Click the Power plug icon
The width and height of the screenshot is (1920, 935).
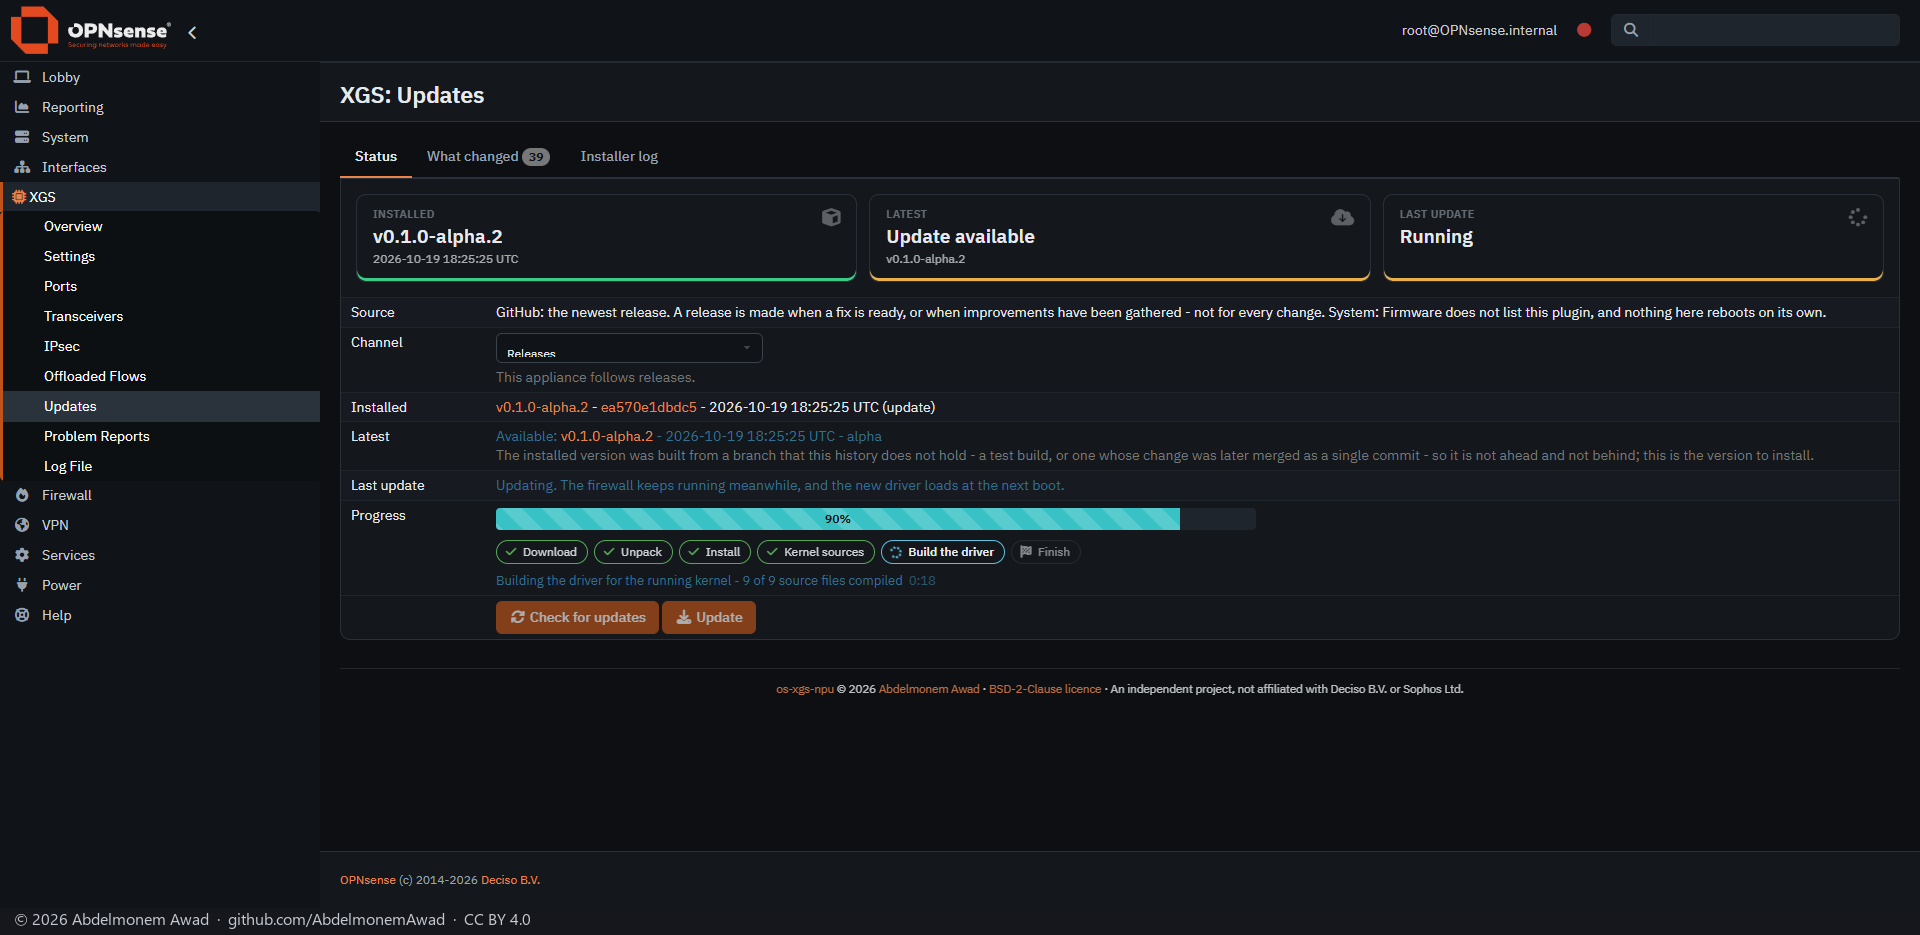point(22,585)
